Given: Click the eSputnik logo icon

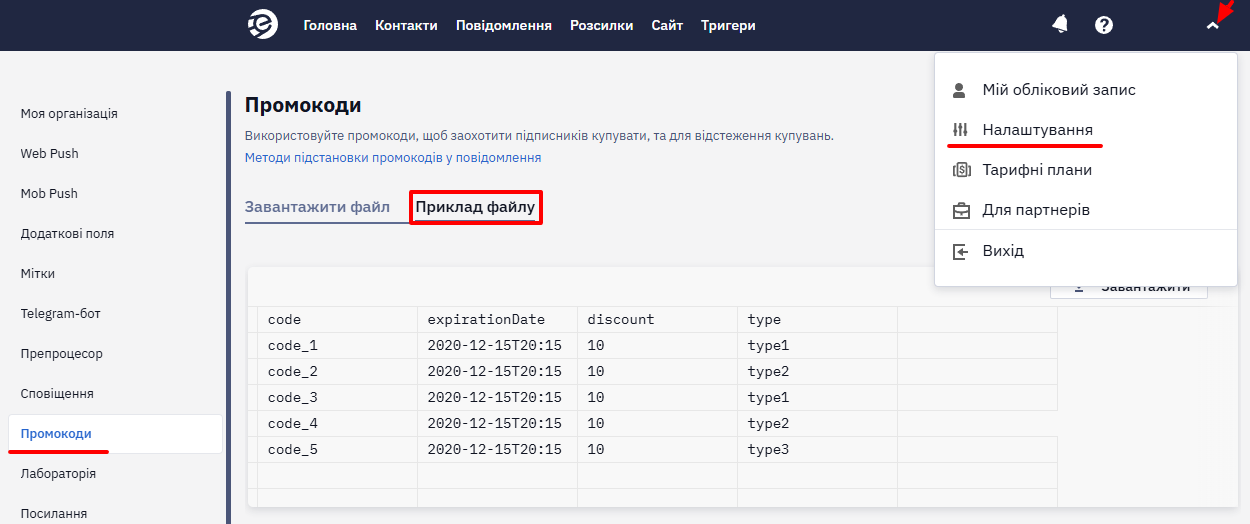Looking at the screenshot, I should point(263,25).
